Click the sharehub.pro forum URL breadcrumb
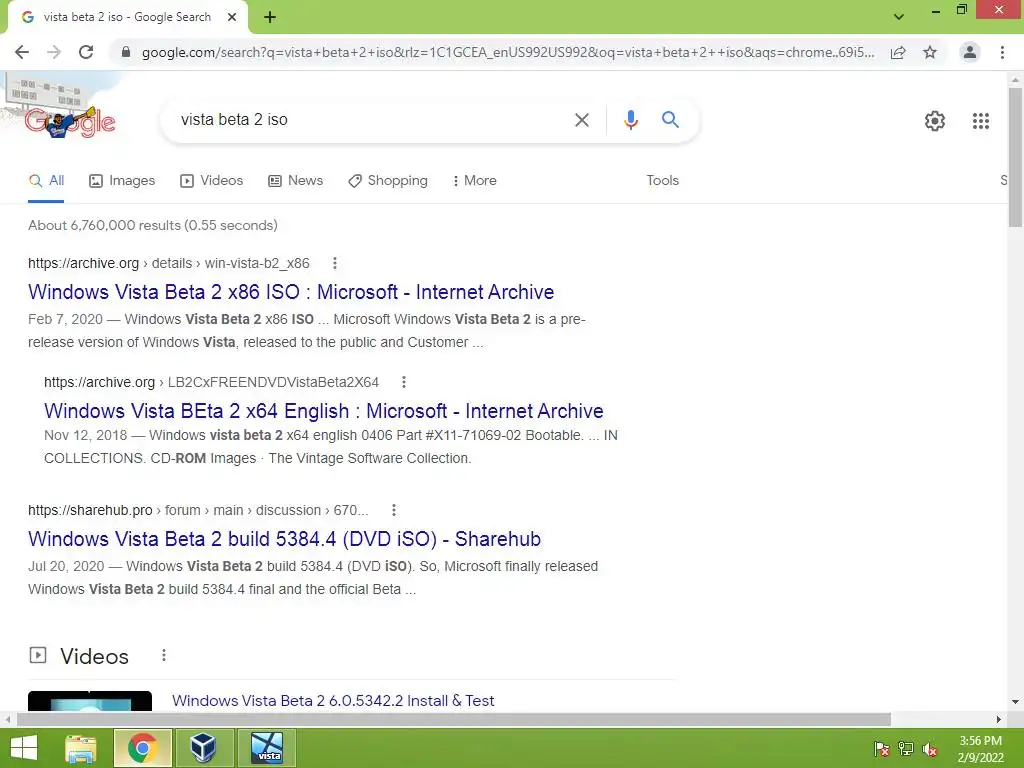The image size is (1024, 768). pos(198,510)
